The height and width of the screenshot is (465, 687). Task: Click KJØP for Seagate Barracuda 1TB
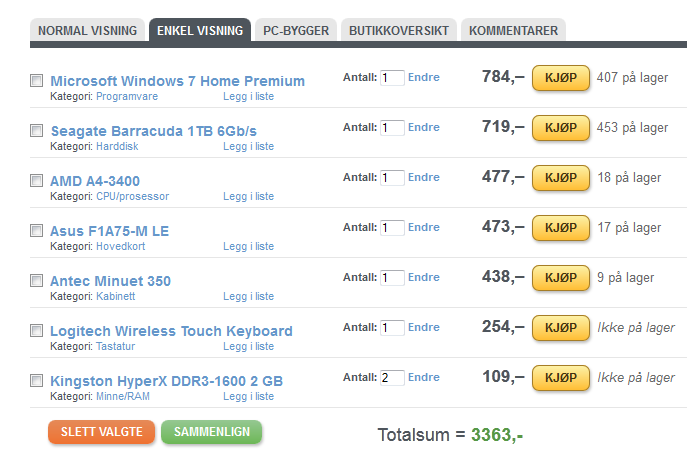tap(561, 128)
